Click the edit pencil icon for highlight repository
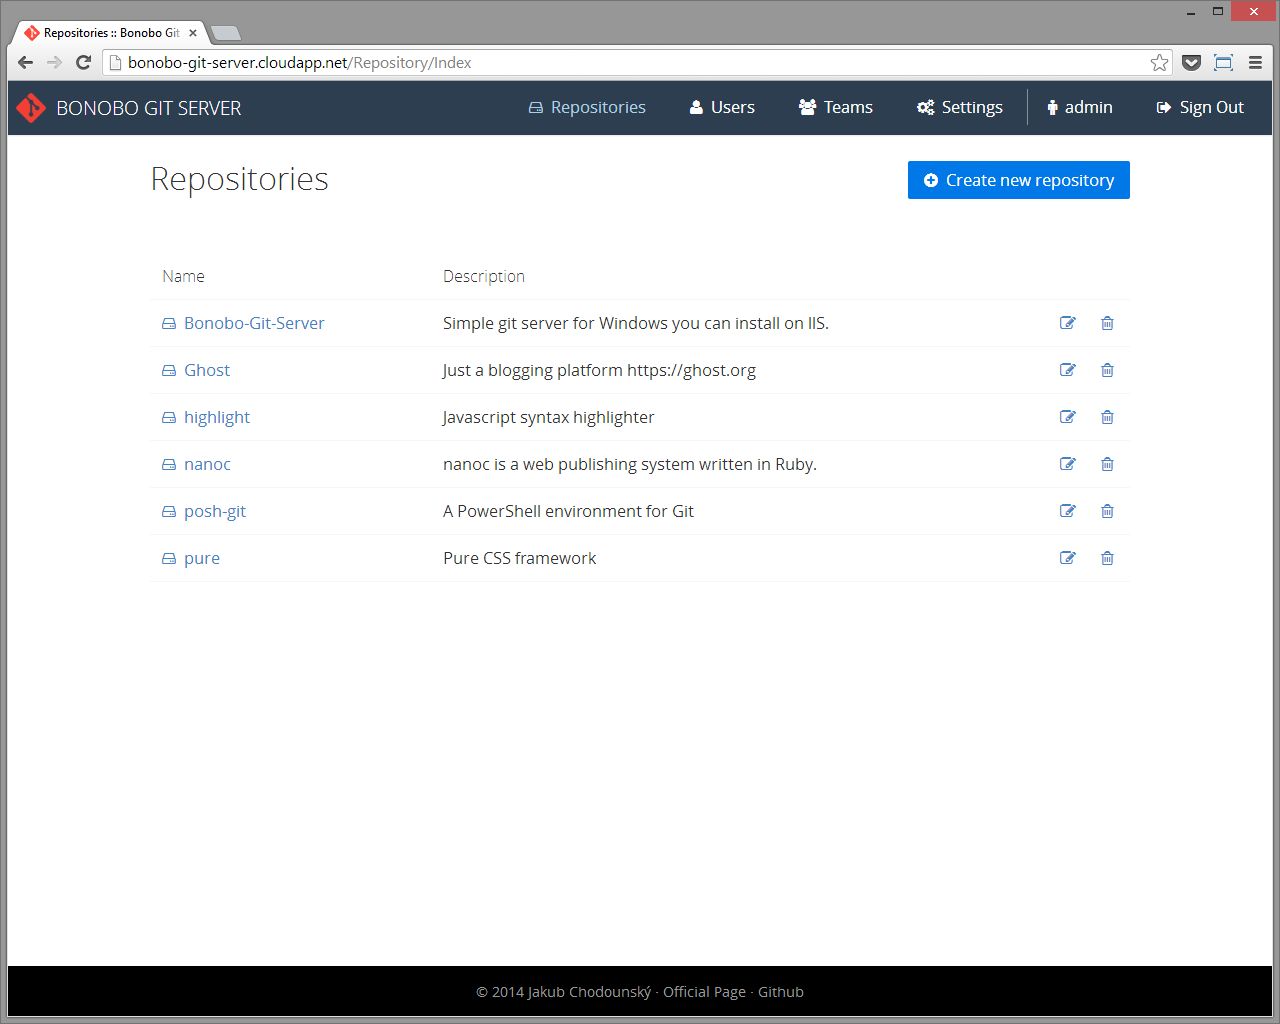This screenshot has width=1280, height=1024. coord(1067,417)
